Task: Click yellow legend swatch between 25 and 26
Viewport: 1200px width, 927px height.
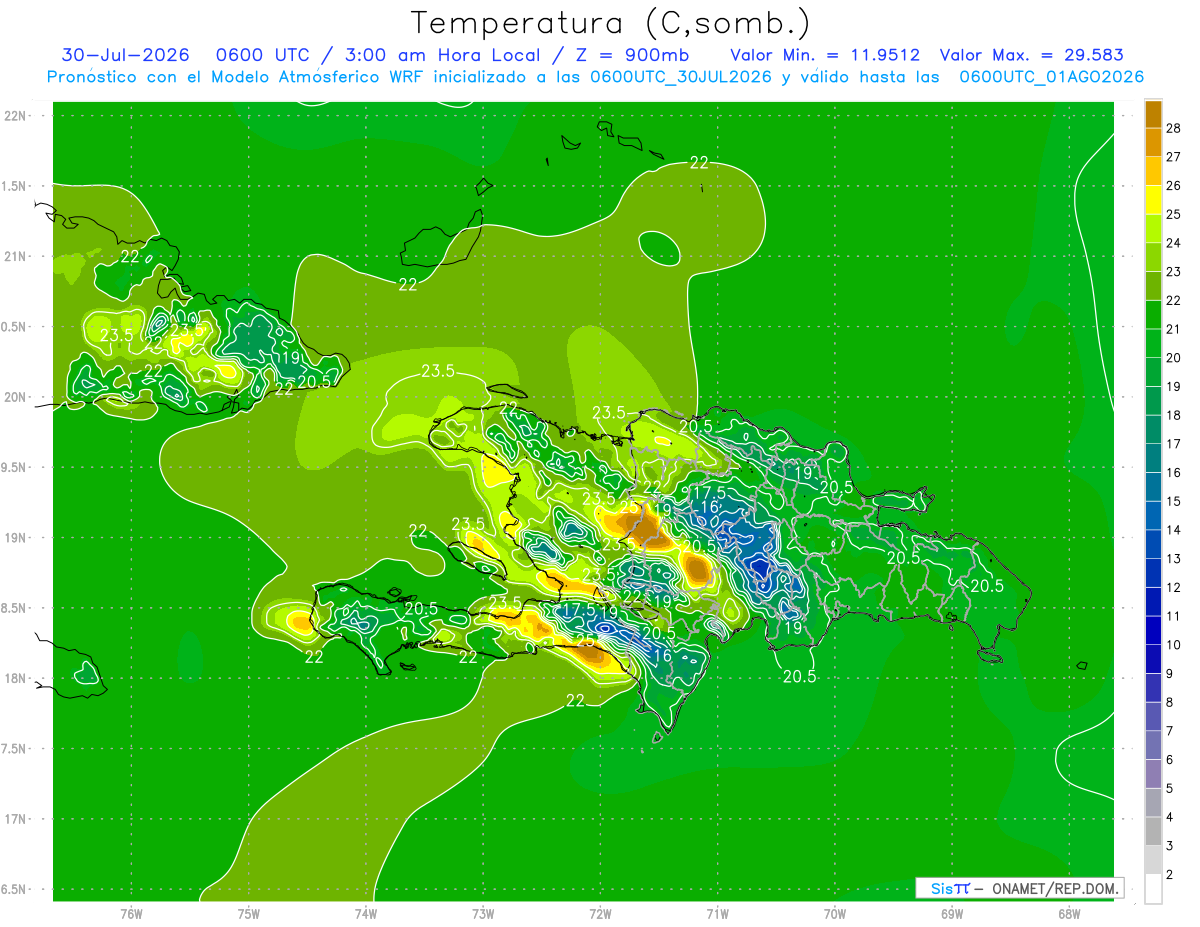Action: pos(1153,200)
